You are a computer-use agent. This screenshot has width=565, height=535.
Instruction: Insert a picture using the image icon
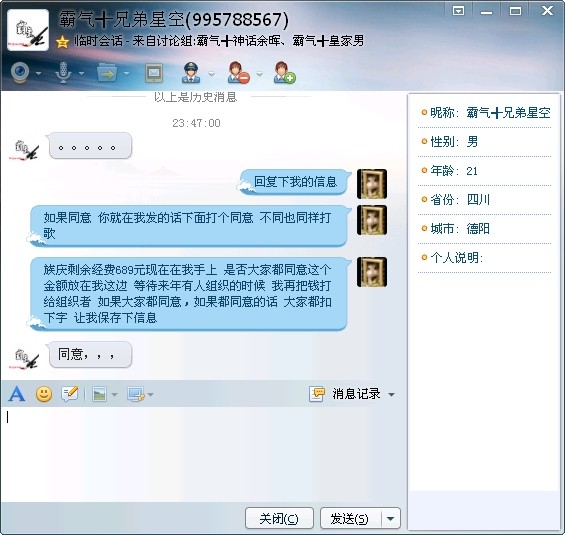(x=99, y=394)
